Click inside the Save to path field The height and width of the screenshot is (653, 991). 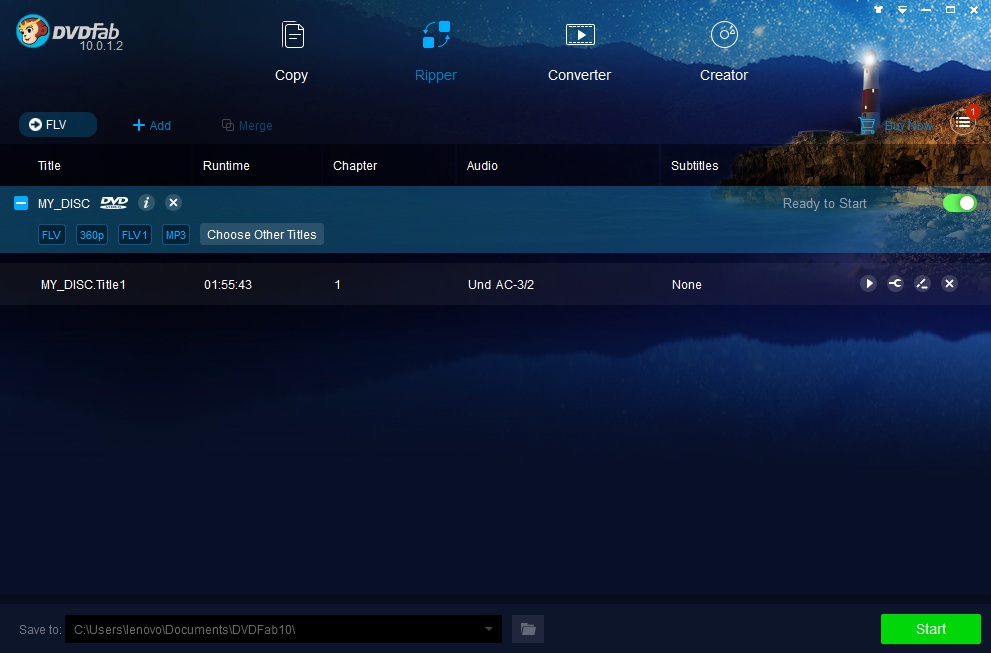coord(270,629)
